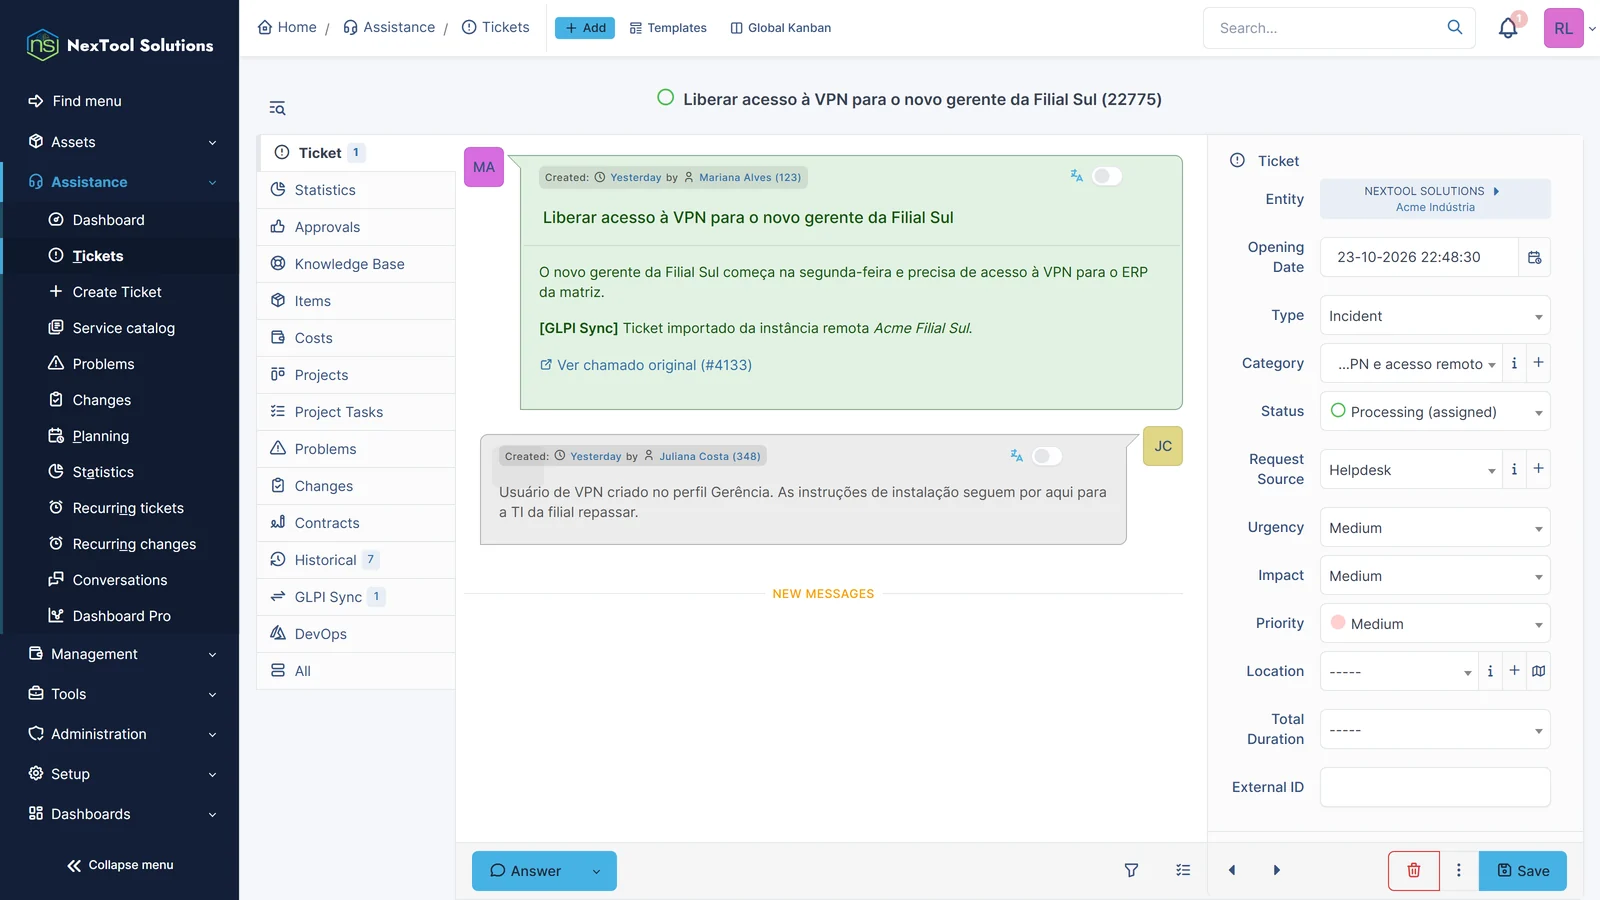The image size is (1600, 900).
Task: Toggle the list search panel icon
Action: click(x=277, y=108)
